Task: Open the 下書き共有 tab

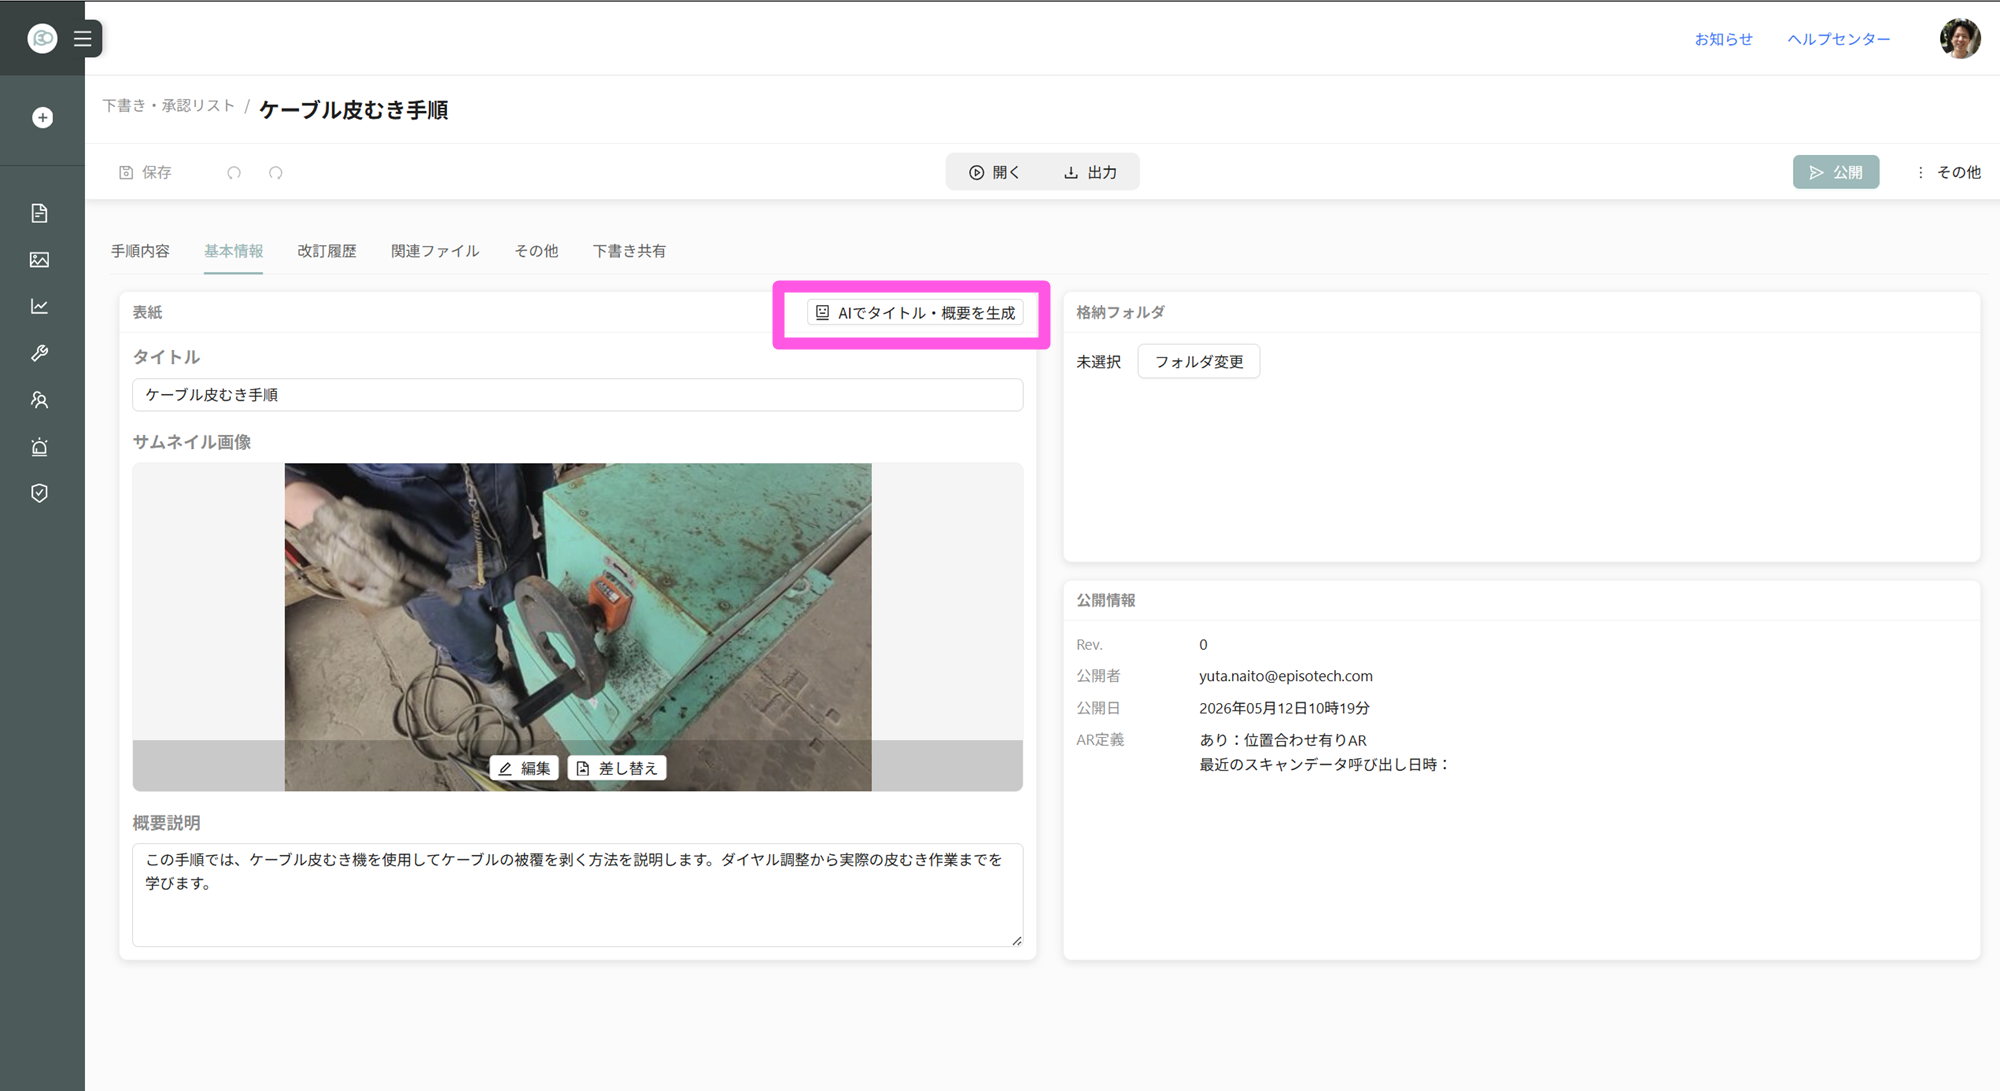Action: (x=629, y=251)
